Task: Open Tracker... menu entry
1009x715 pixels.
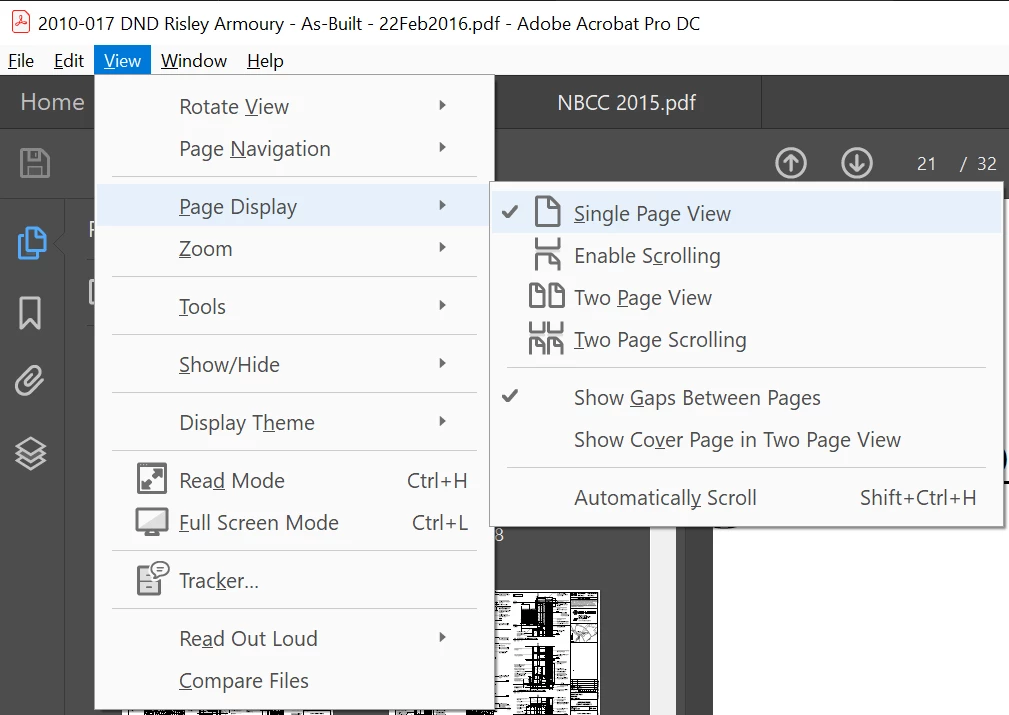Action: pos(295,580)
